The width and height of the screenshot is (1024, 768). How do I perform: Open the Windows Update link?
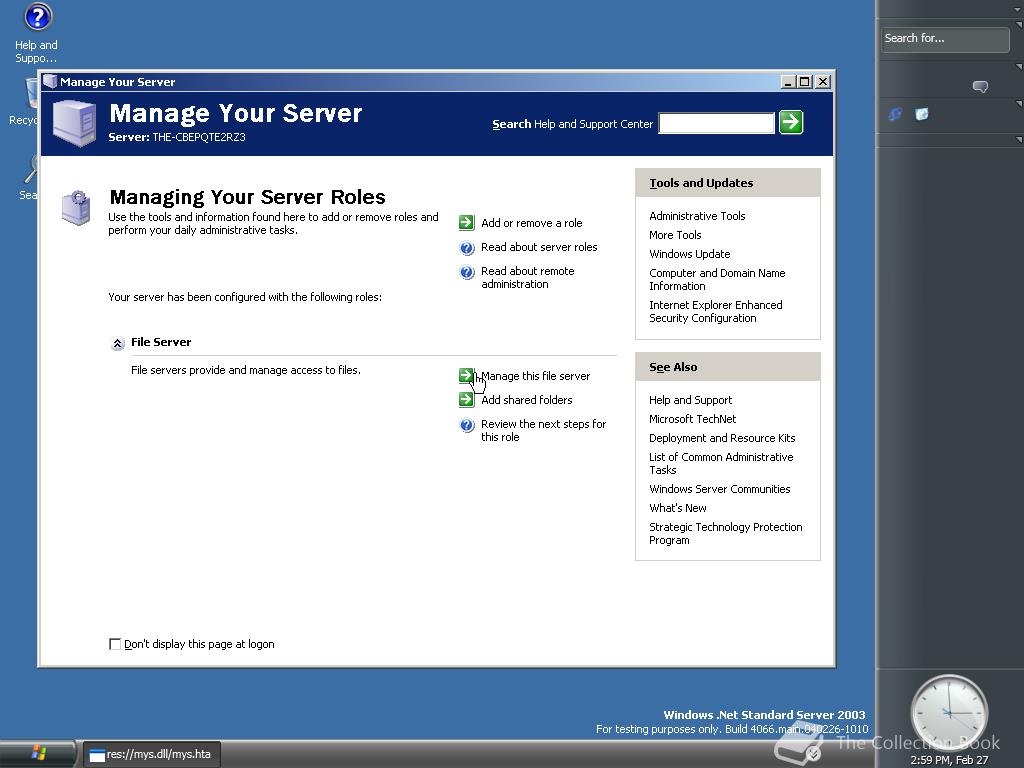(x=690, y=254)
